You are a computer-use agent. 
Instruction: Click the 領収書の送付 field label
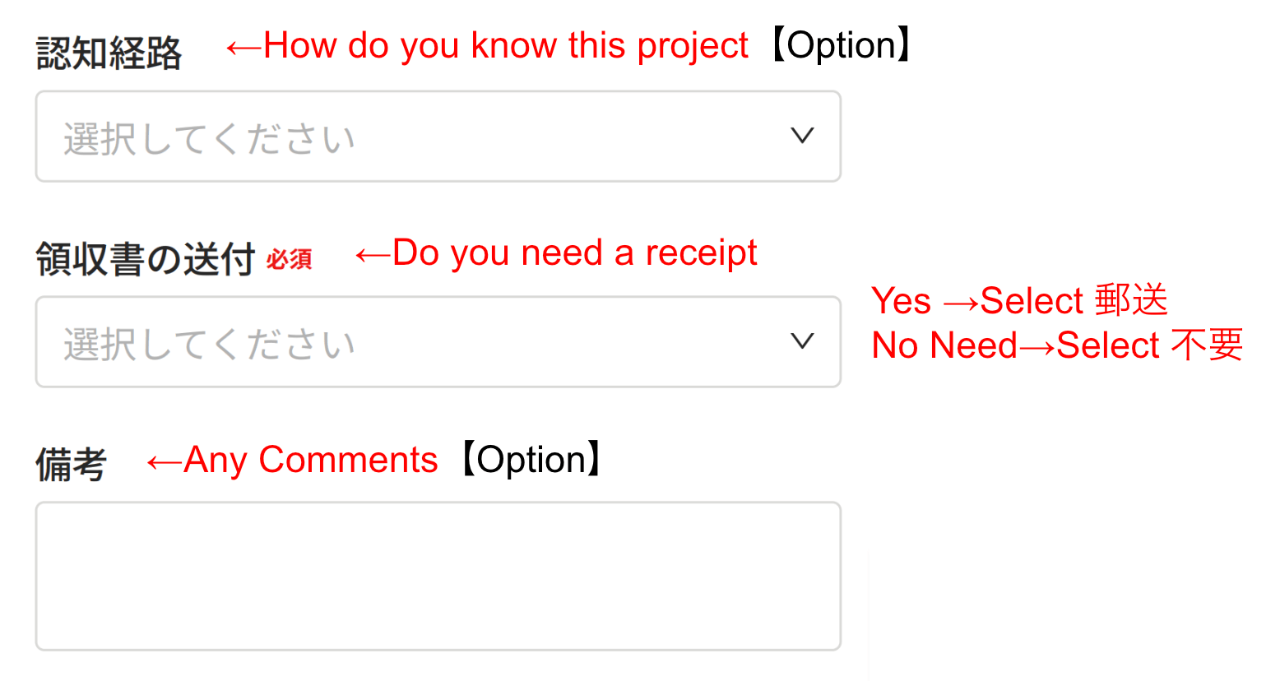pyautogui.click(x=146, y=259)
